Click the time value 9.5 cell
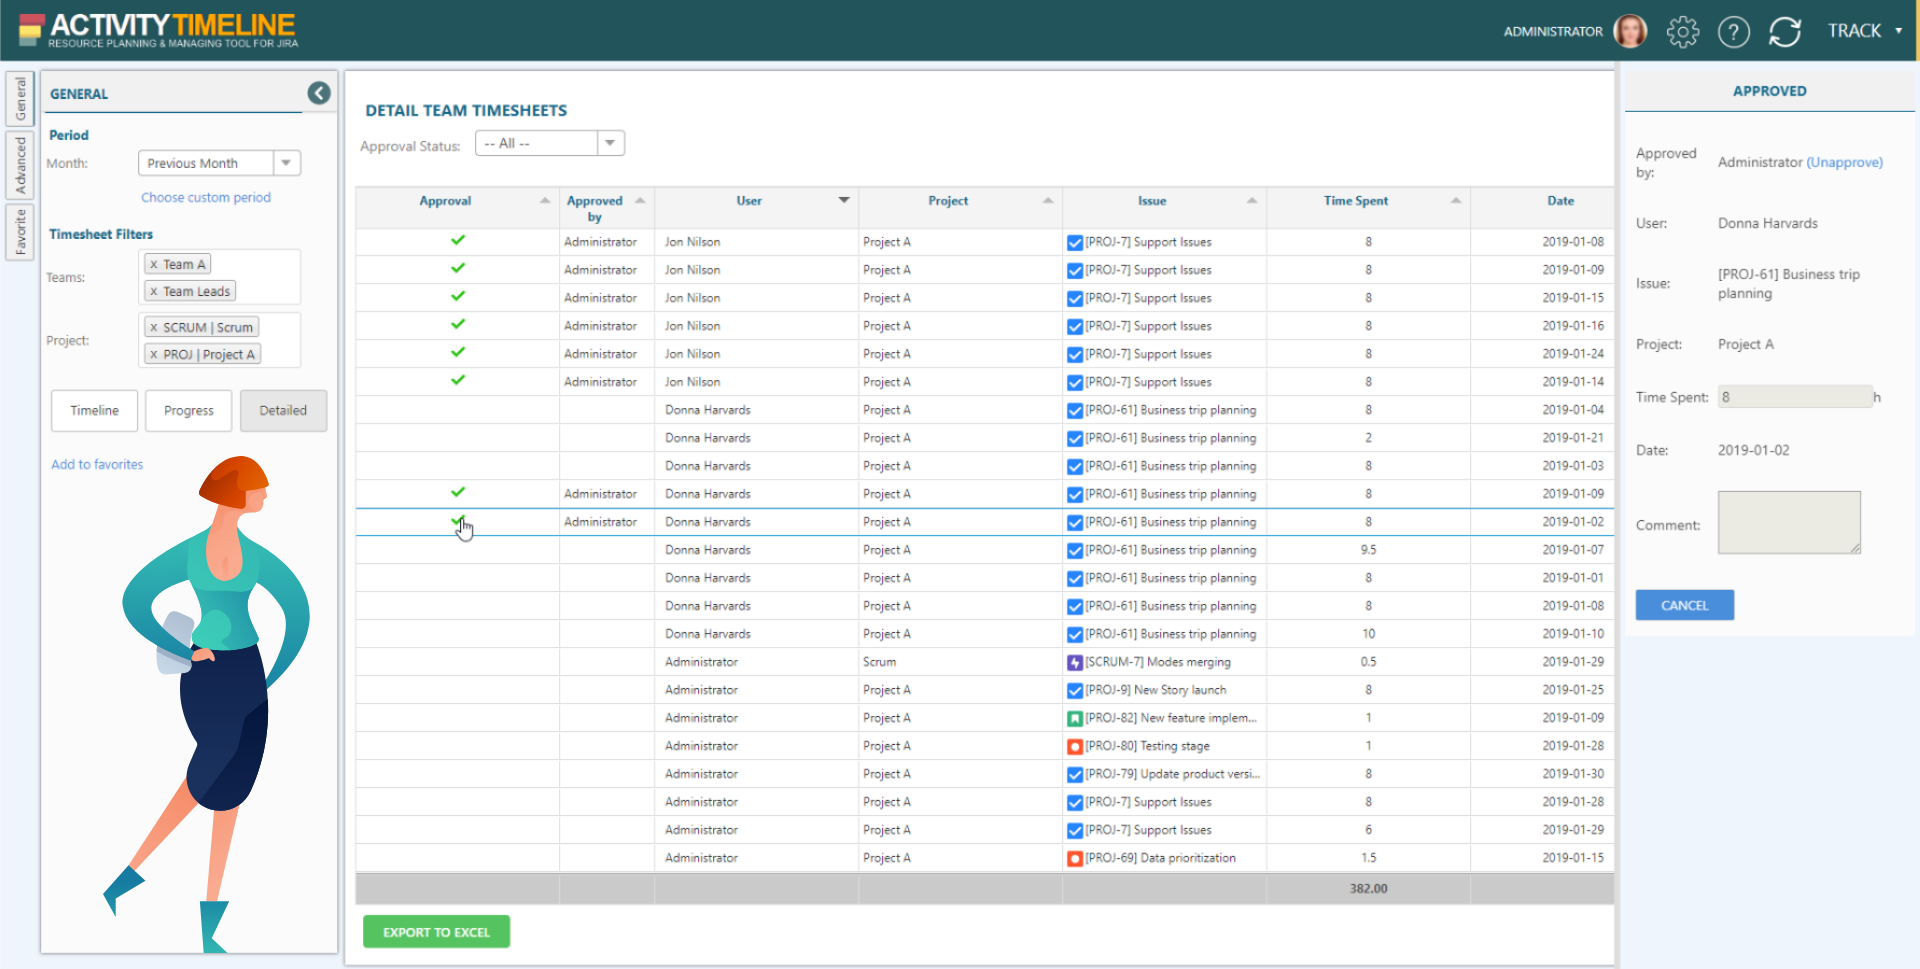The image size is (1920, 969). 1368,550
